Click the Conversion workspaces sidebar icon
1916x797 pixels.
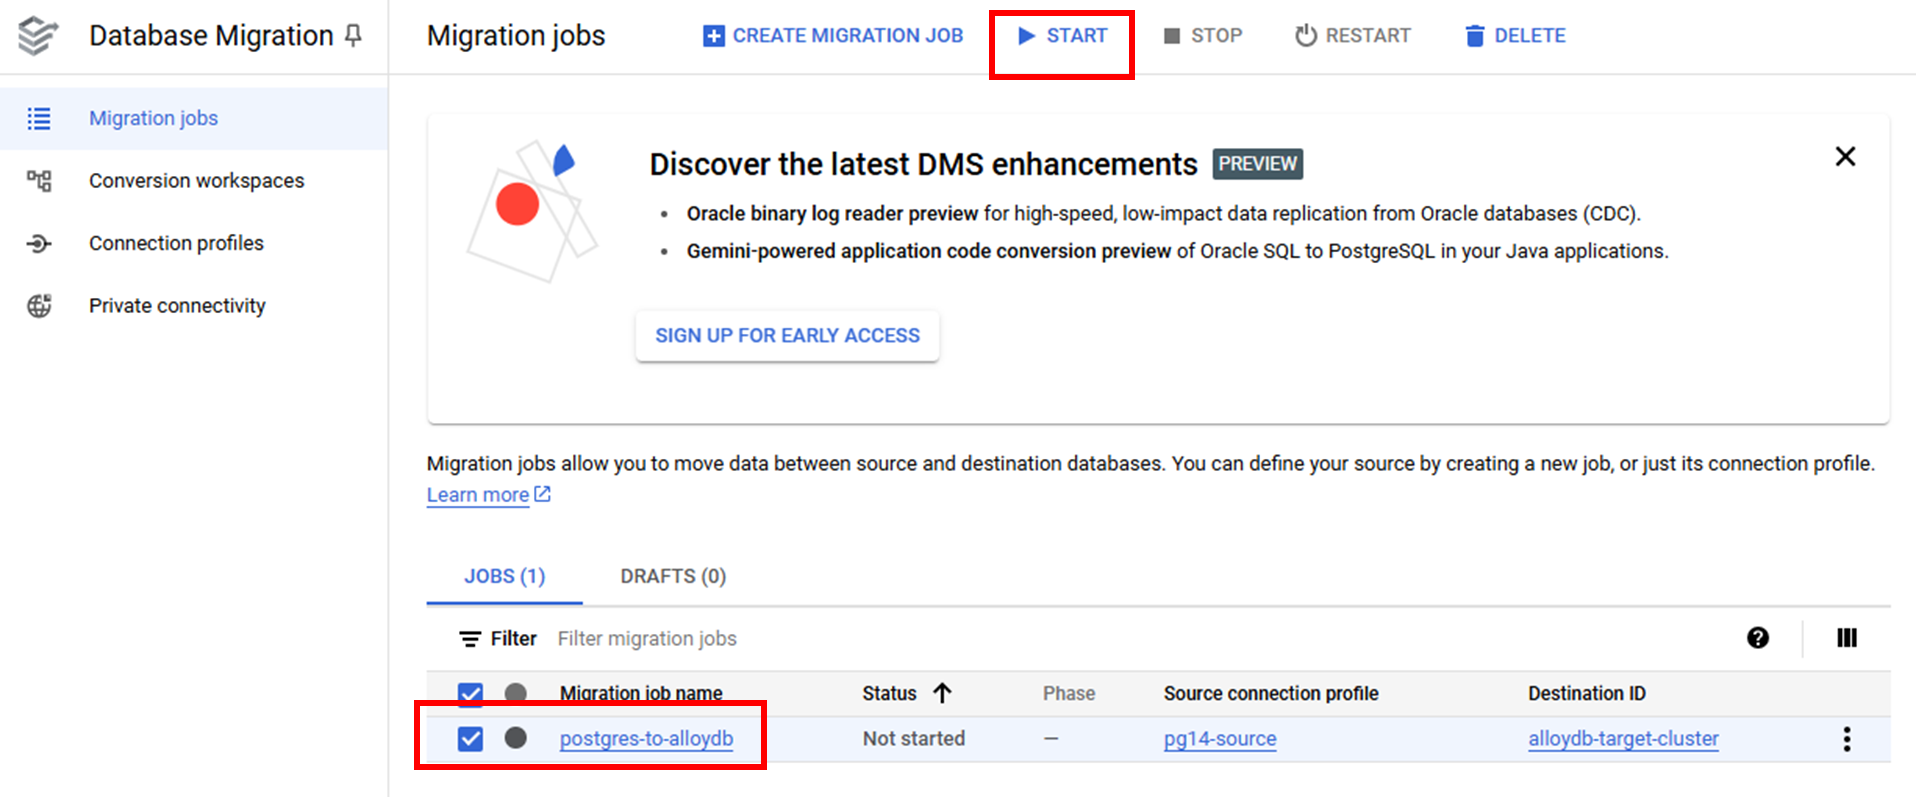coord(39,181)
